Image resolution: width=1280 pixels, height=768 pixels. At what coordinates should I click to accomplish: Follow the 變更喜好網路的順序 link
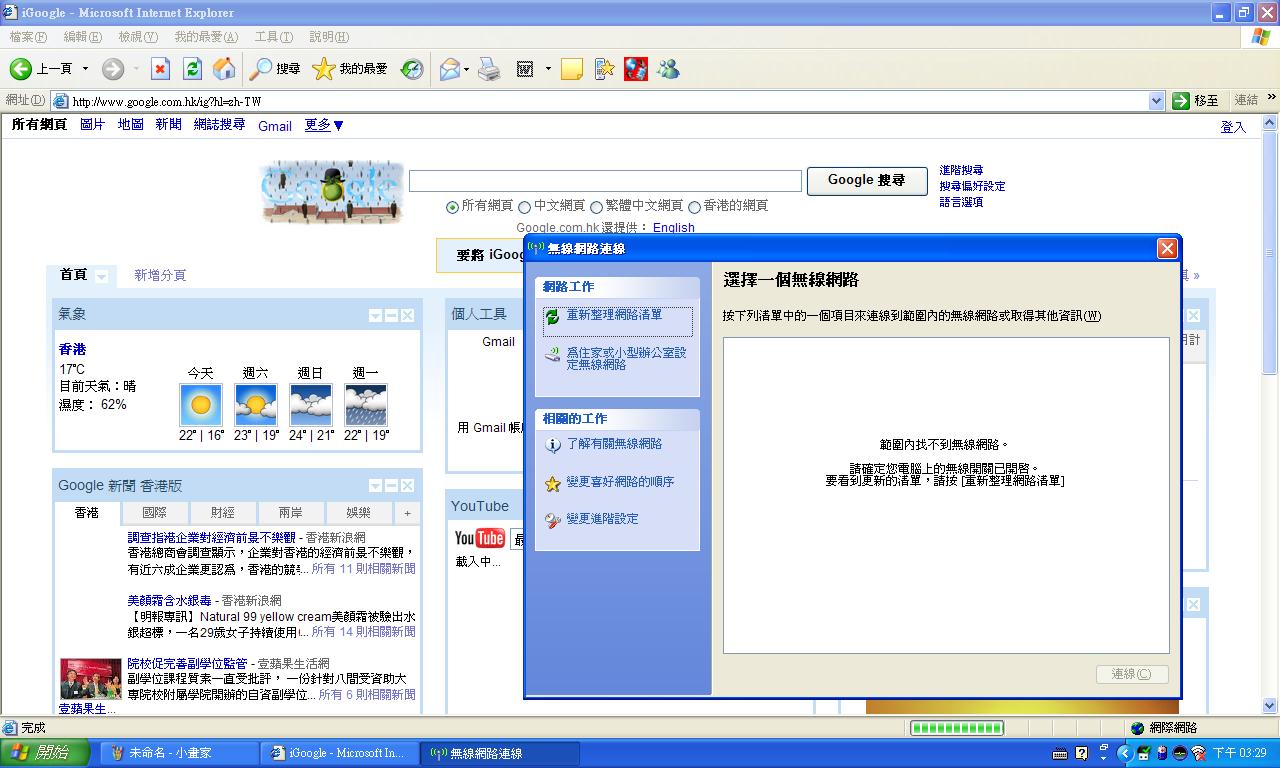click(620, 482)
